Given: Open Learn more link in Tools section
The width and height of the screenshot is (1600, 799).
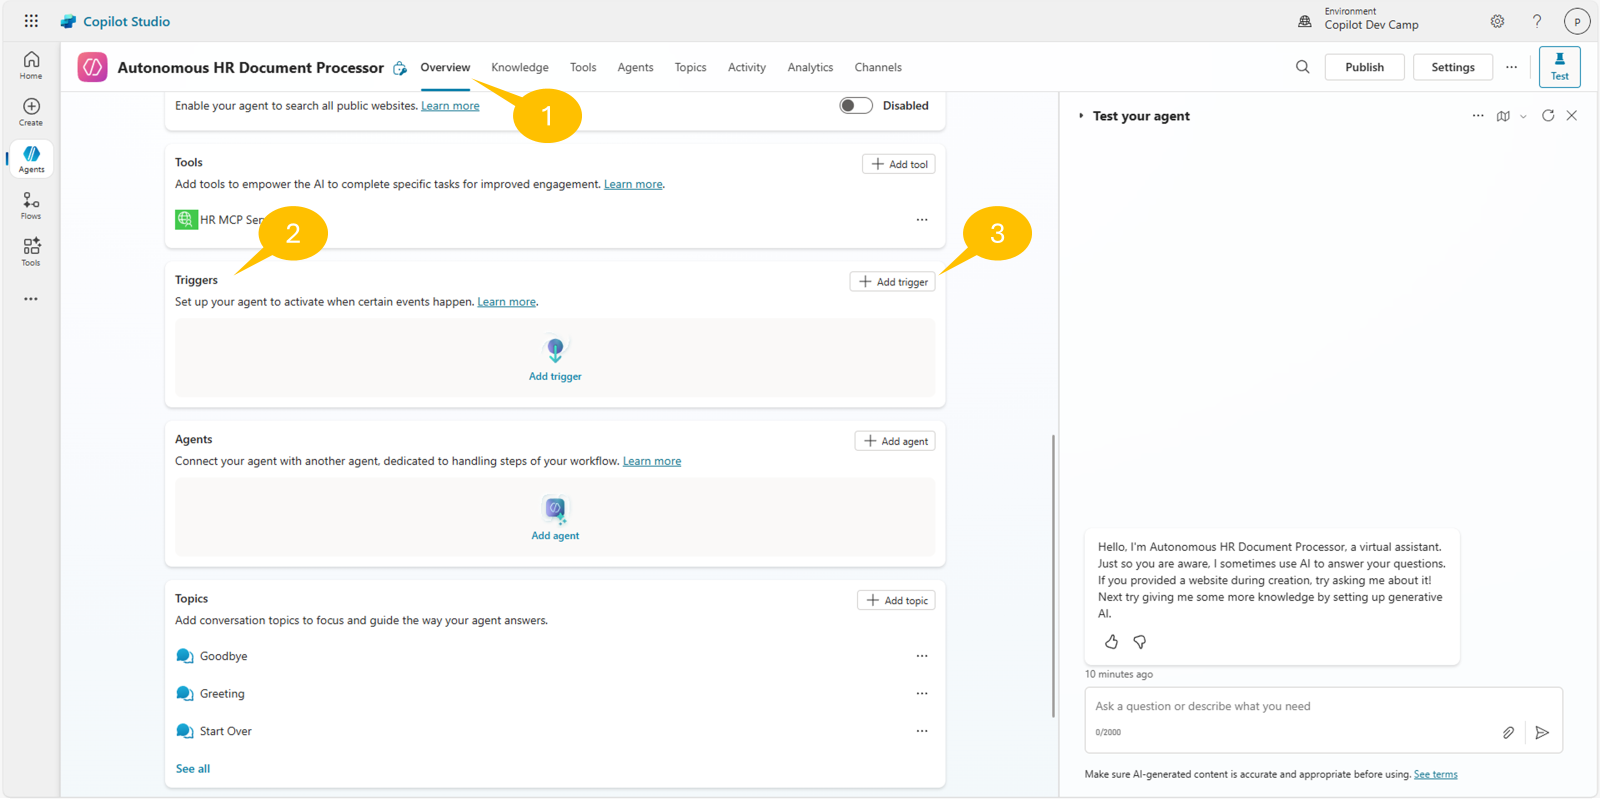Looking at the screenshot, I should [x=633, y=184].
